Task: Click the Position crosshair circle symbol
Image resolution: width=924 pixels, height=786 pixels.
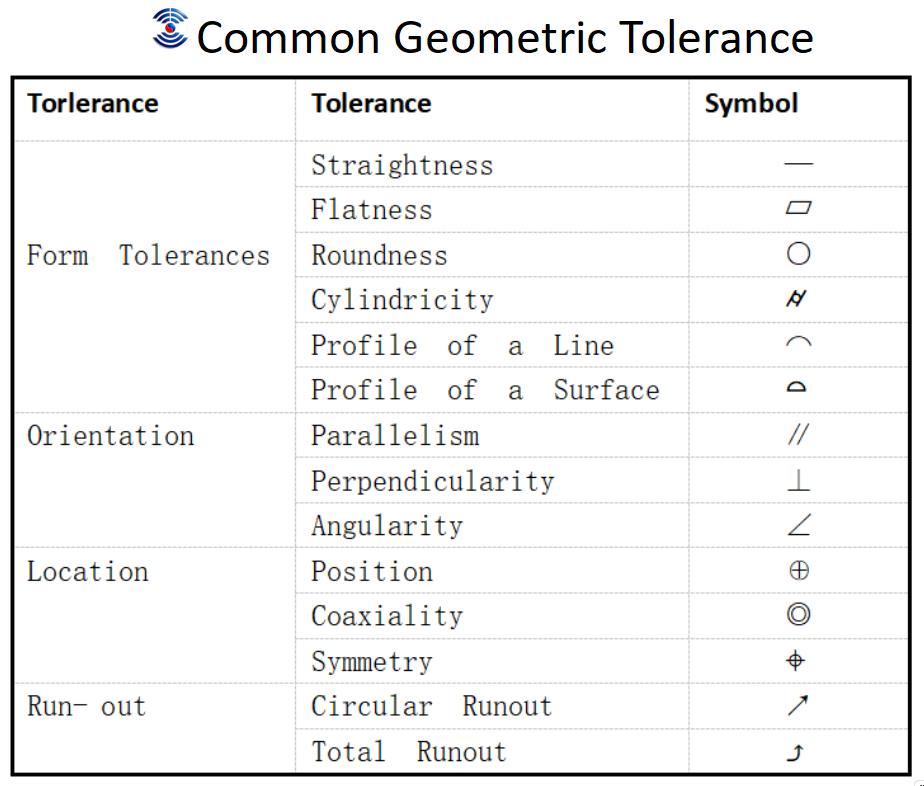Action: [799, 570]
